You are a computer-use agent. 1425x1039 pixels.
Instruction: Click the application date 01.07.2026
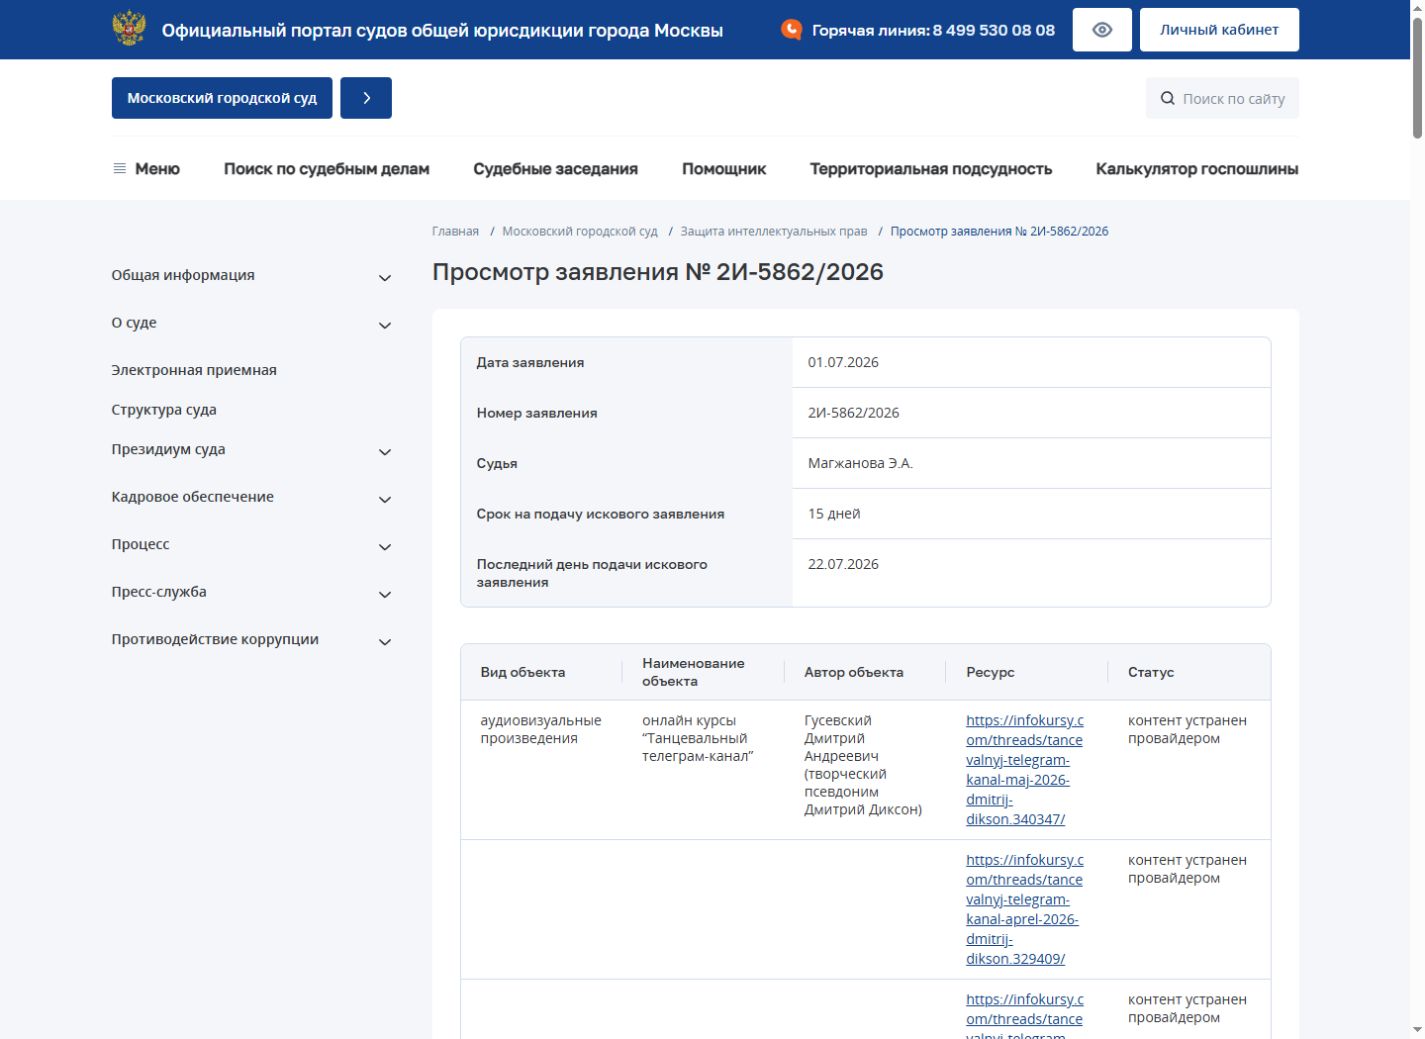coord(843,362)
